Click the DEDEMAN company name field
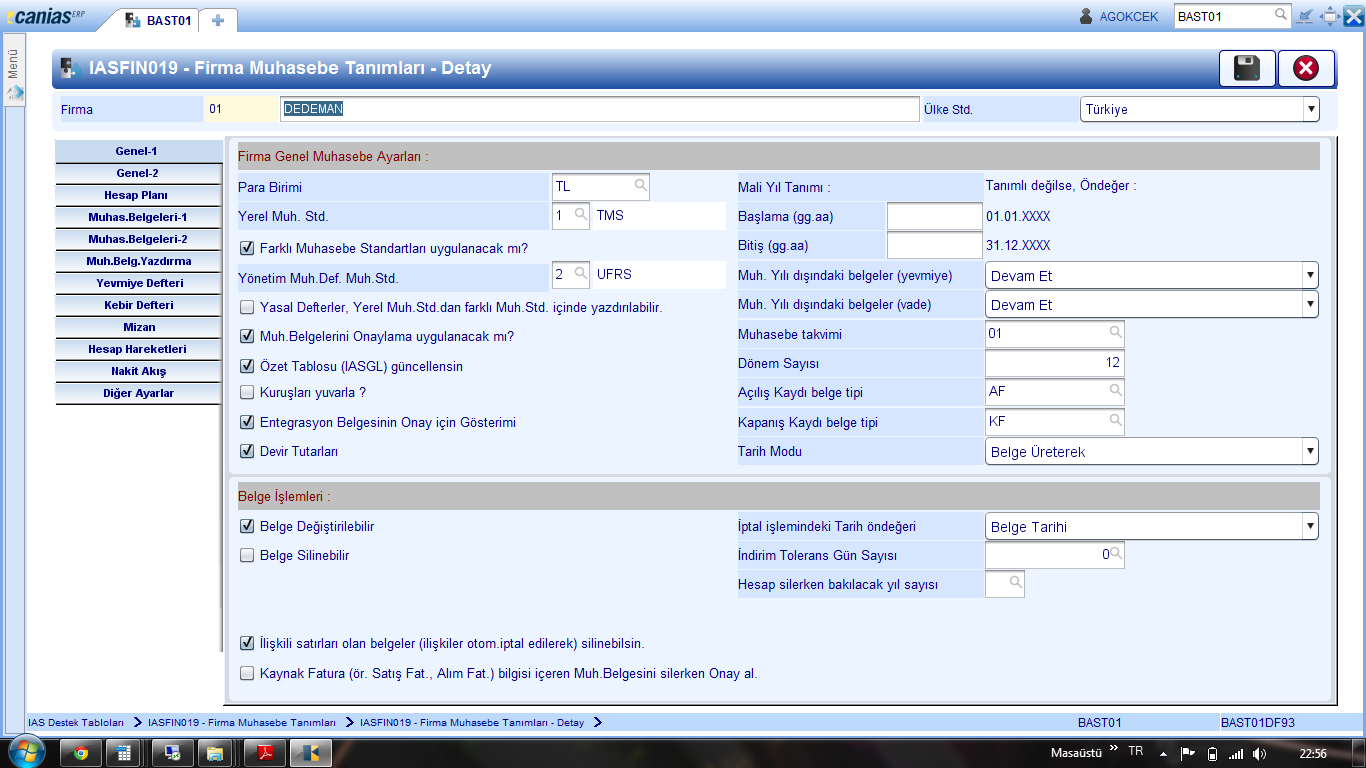The width and height of the screenshot is (1366, 768). pyautogui.click(x=599, y=109)
